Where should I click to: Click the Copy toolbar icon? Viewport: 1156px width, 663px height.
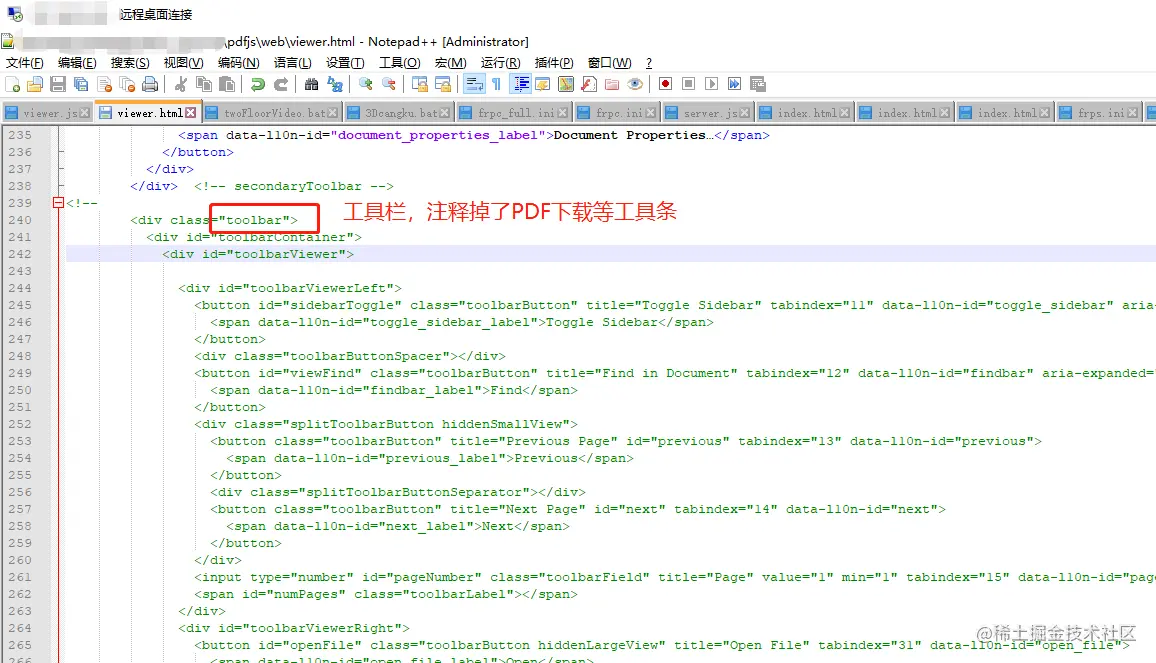tap(203, 84)
